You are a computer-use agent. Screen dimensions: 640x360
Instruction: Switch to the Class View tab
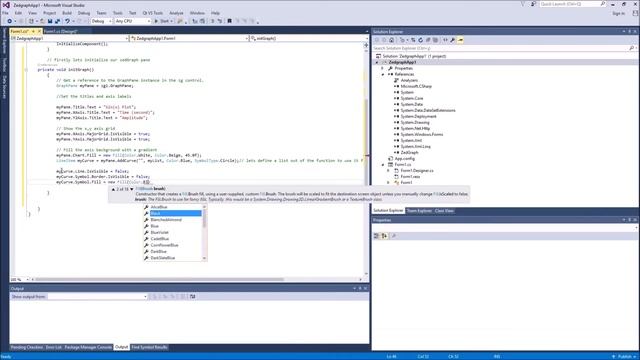click(x=444, y=211)
